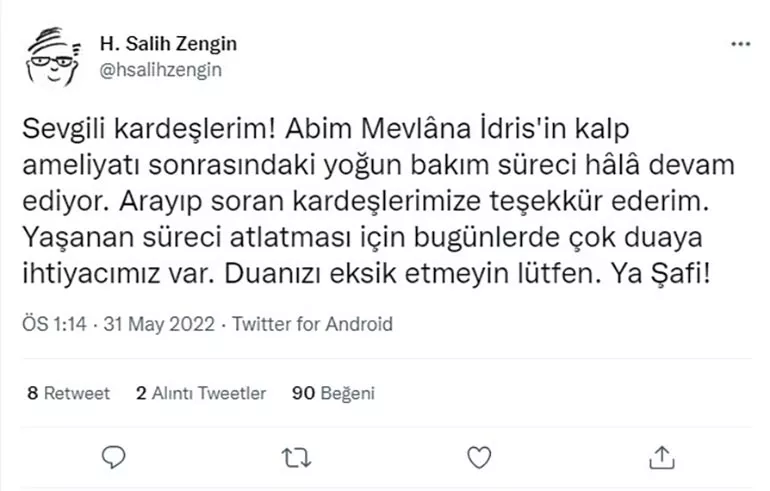Viewport: 770px width, 491px height.
Task: Click the number 90 beside Beğeni
Action: pos(303,393)
